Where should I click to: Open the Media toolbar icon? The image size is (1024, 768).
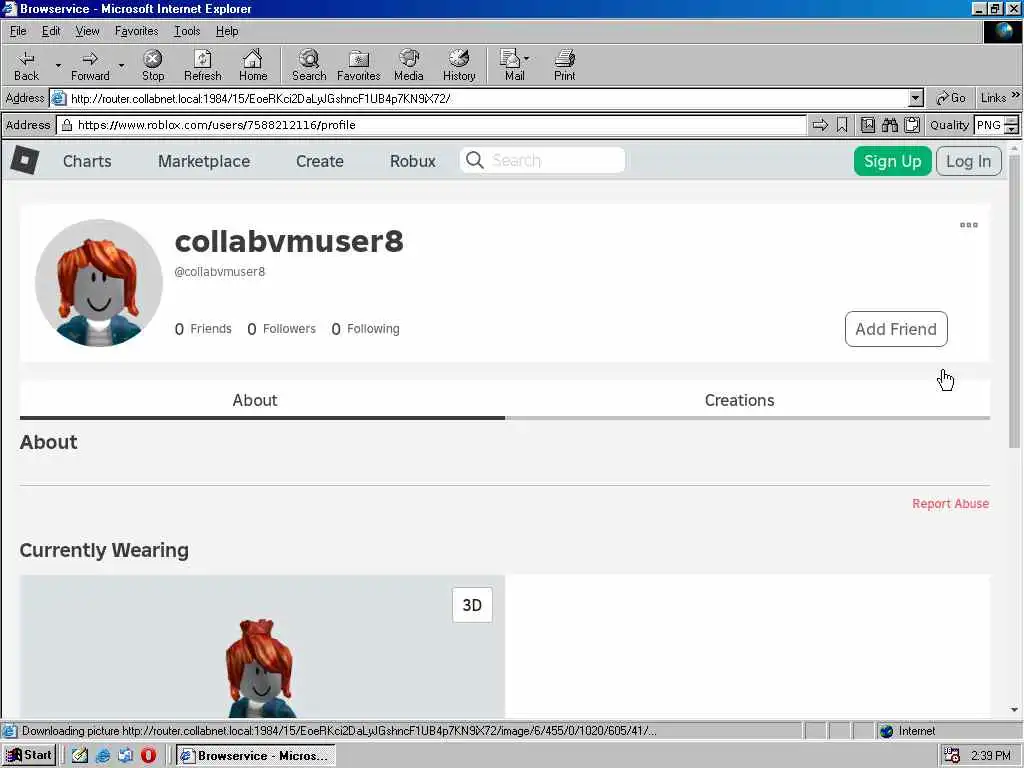click(409, 65)
